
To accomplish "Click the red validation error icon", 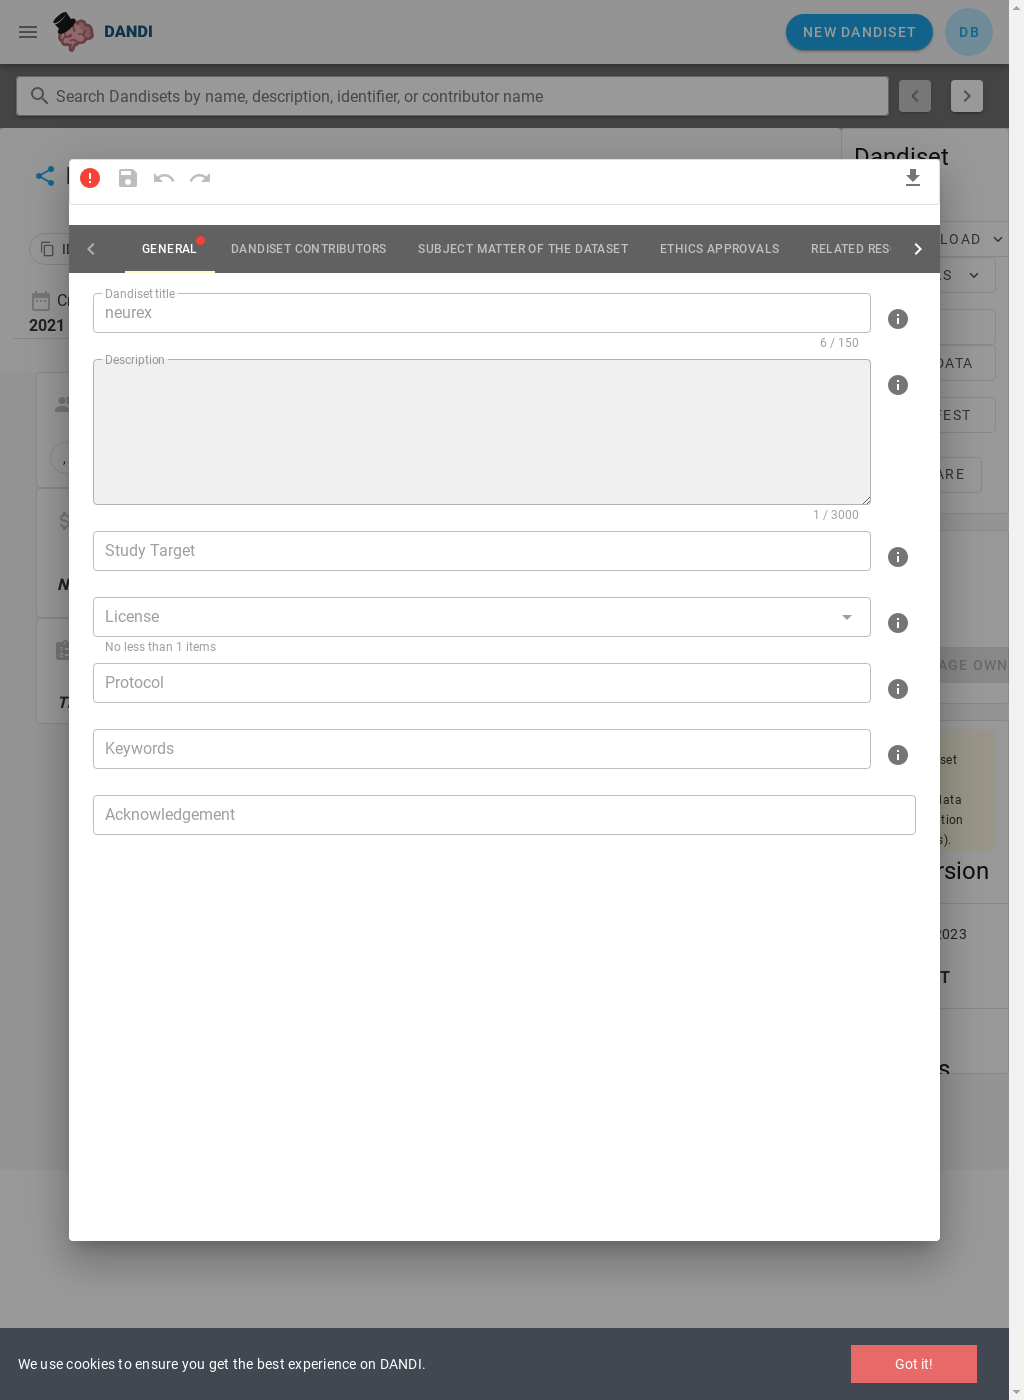I will [90, 178].
